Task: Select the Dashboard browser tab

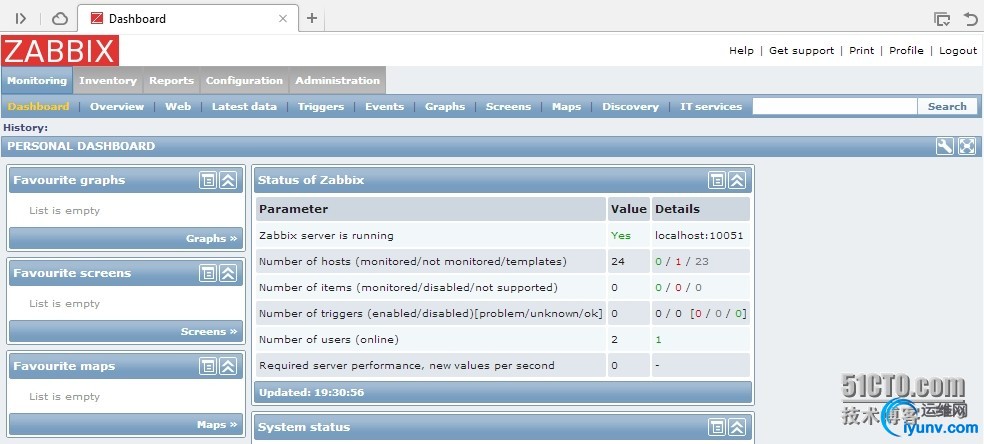Action: (188, 19)
